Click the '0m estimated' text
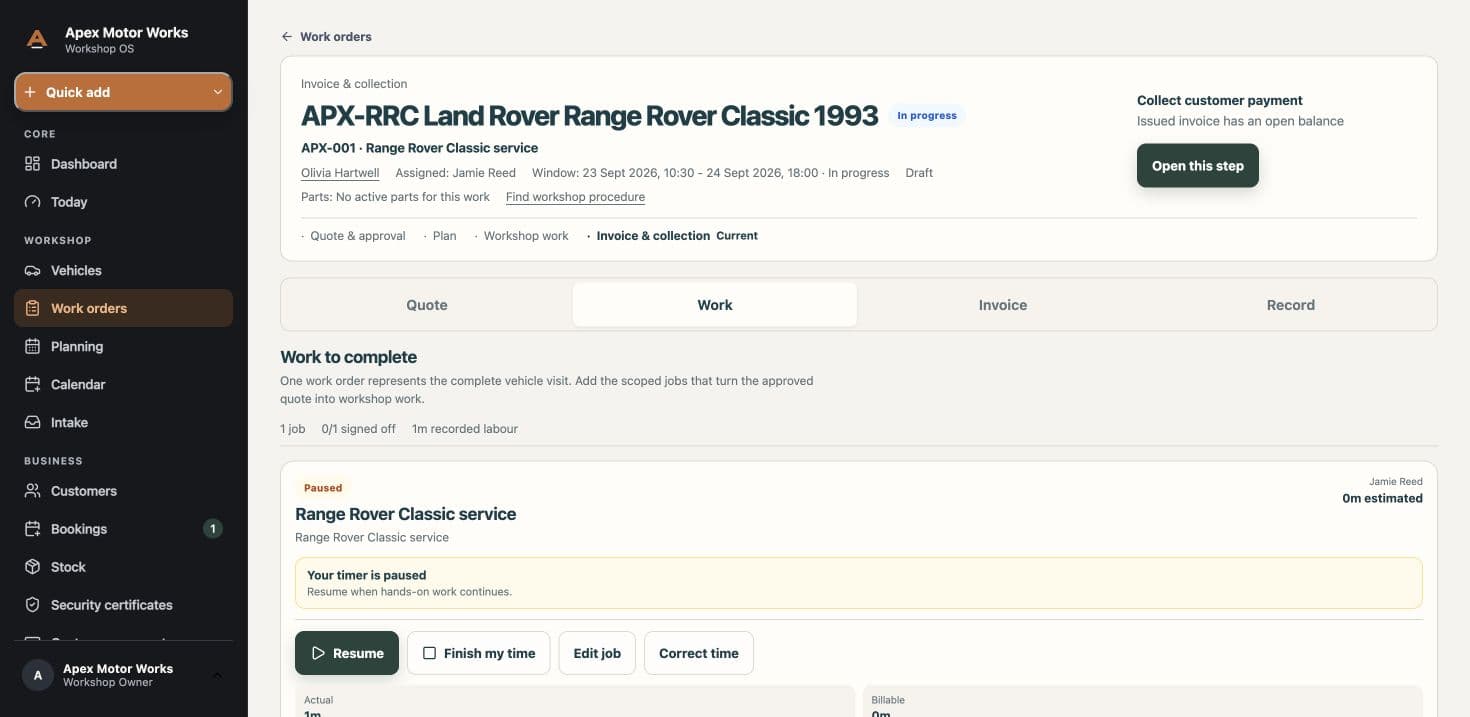 1382,498
